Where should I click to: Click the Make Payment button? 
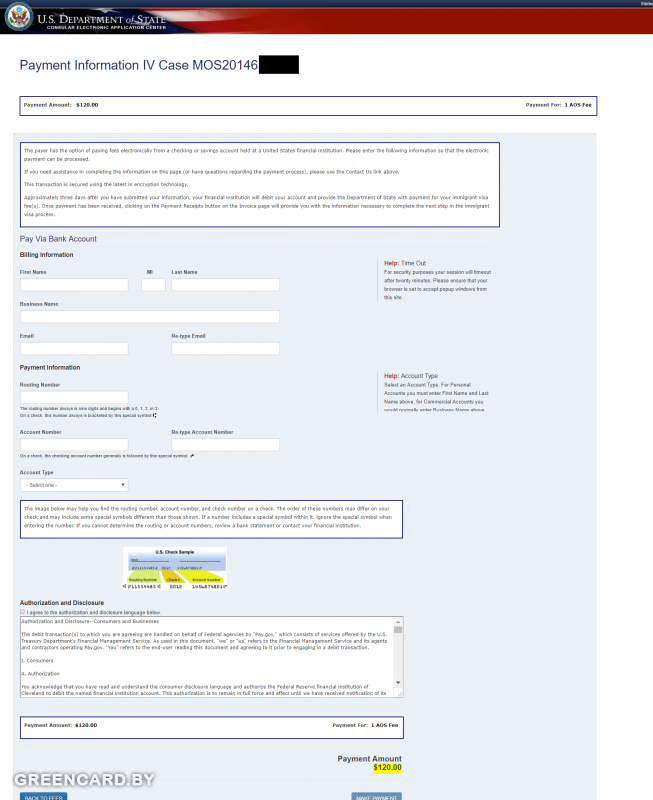(376, 797)
